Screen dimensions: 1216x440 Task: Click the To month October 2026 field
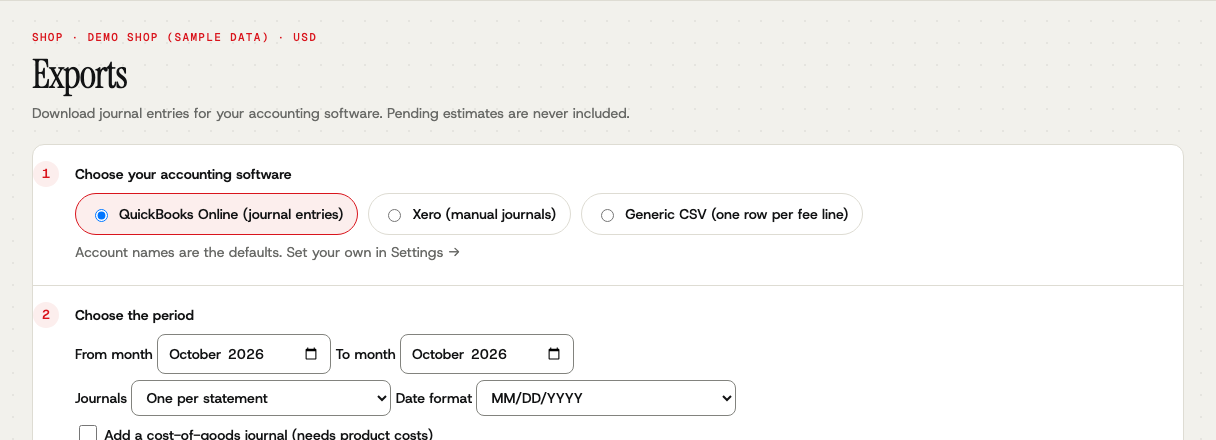point(487,354)
